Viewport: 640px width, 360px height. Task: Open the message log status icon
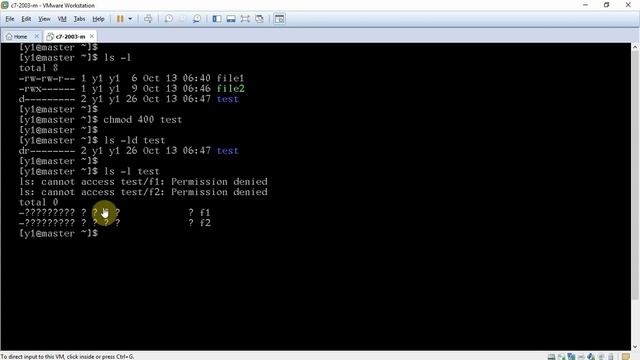[x=626, y=357]
